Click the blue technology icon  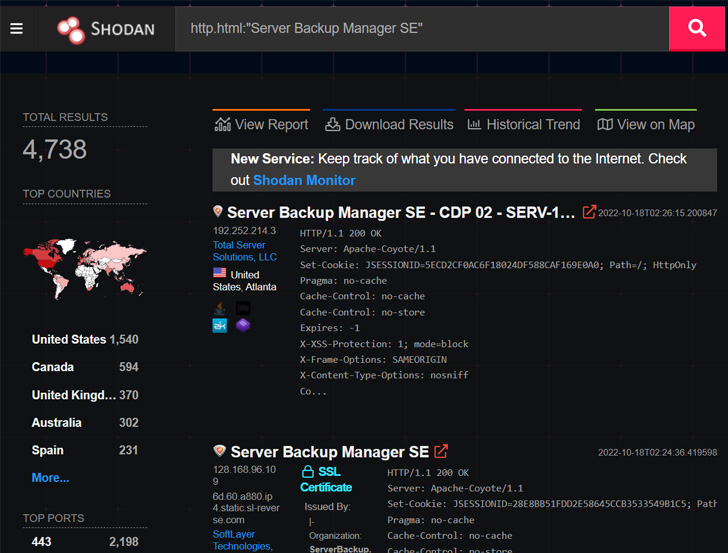click(220, 325)
